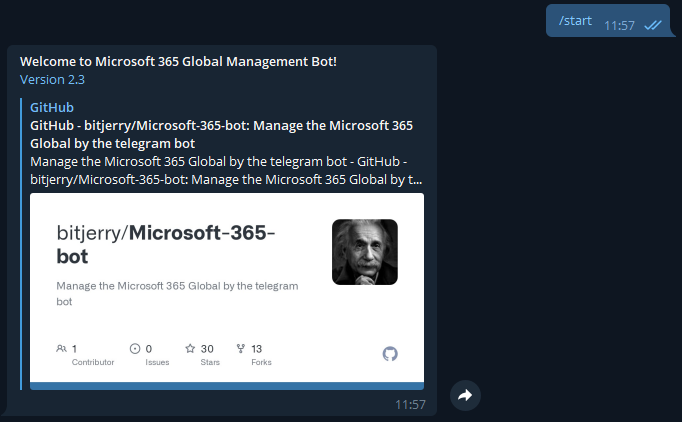Click the 13 Forks fork icon

pos(241,348)
